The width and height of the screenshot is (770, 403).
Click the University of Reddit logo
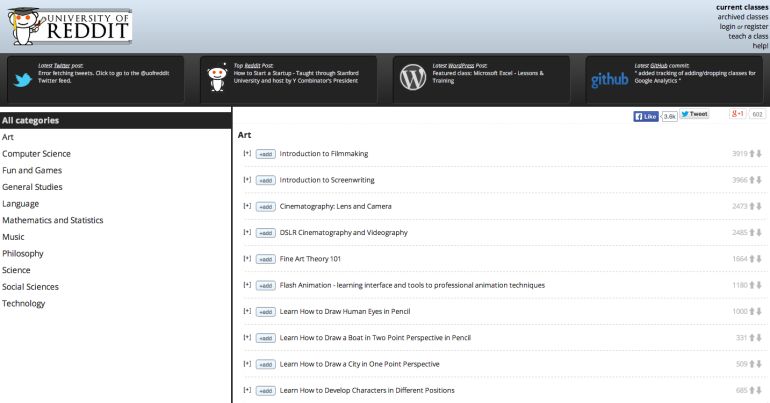[68, 25]
